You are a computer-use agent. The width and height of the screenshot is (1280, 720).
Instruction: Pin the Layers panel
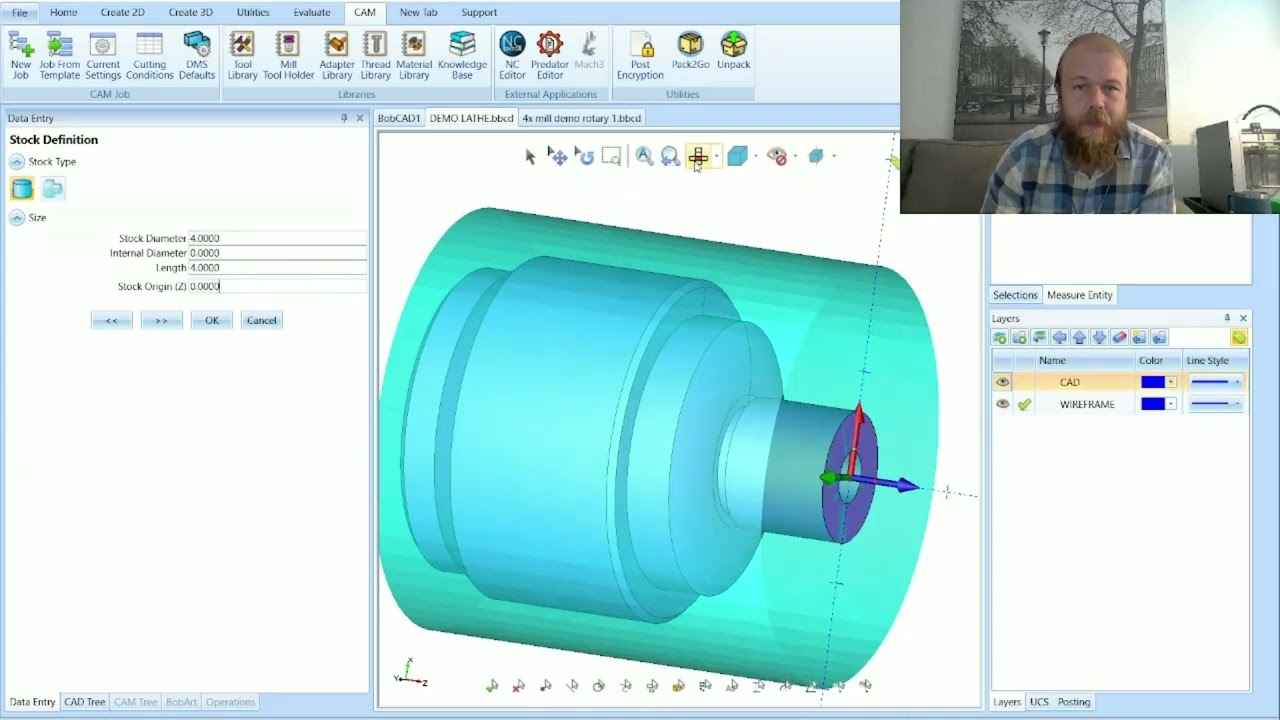click(x=1227, y=318)
